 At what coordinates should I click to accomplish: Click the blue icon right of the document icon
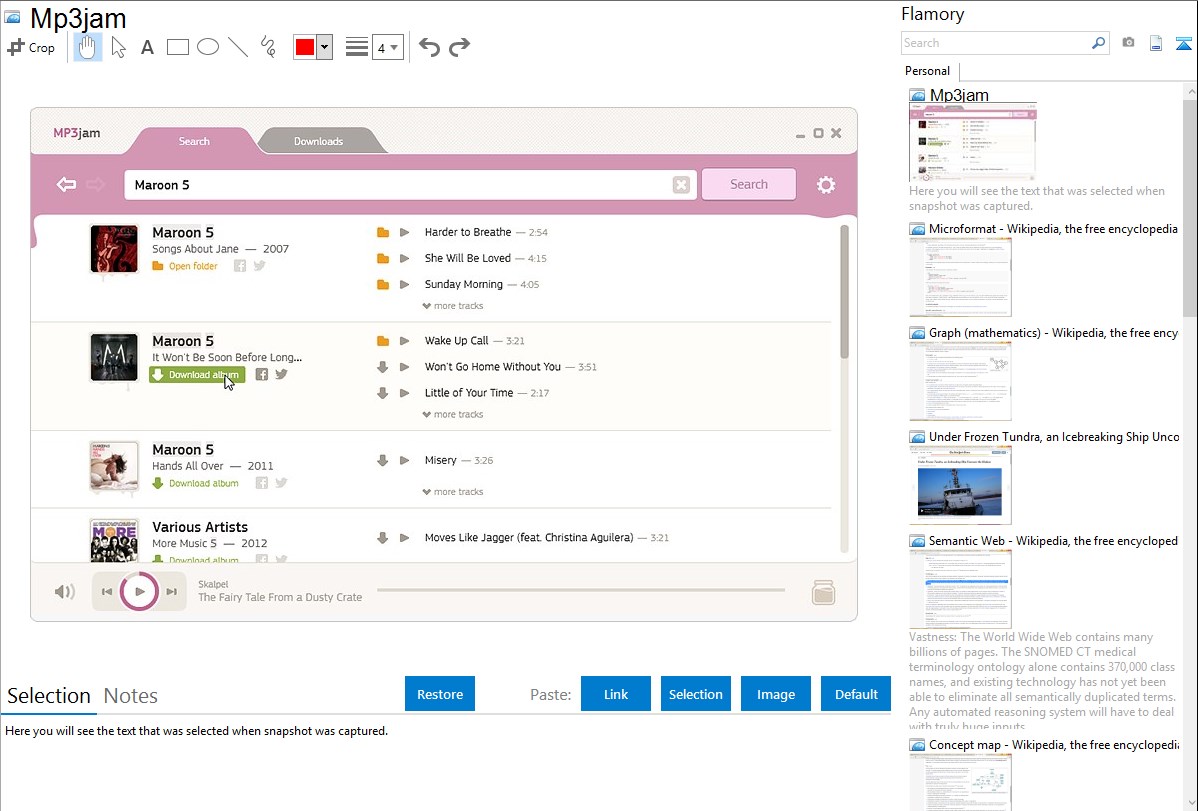1183,43
